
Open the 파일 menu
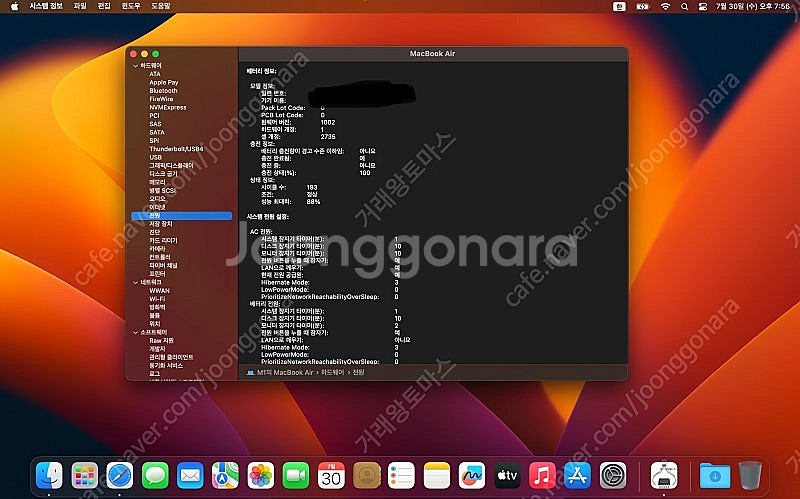pyautogui.click(x=80, y=6)
